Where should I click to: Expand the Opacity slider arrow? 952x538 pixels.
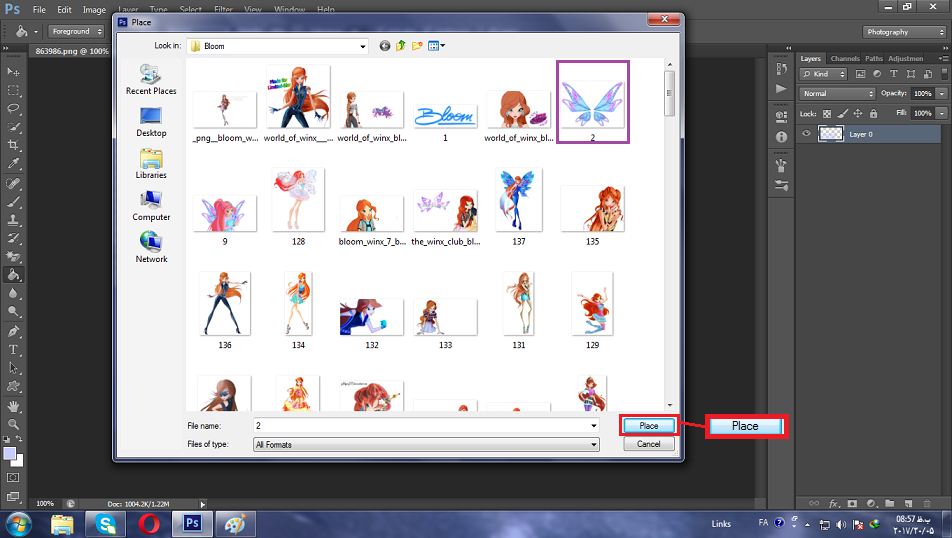pyautogui.click(x=942, y=94)
